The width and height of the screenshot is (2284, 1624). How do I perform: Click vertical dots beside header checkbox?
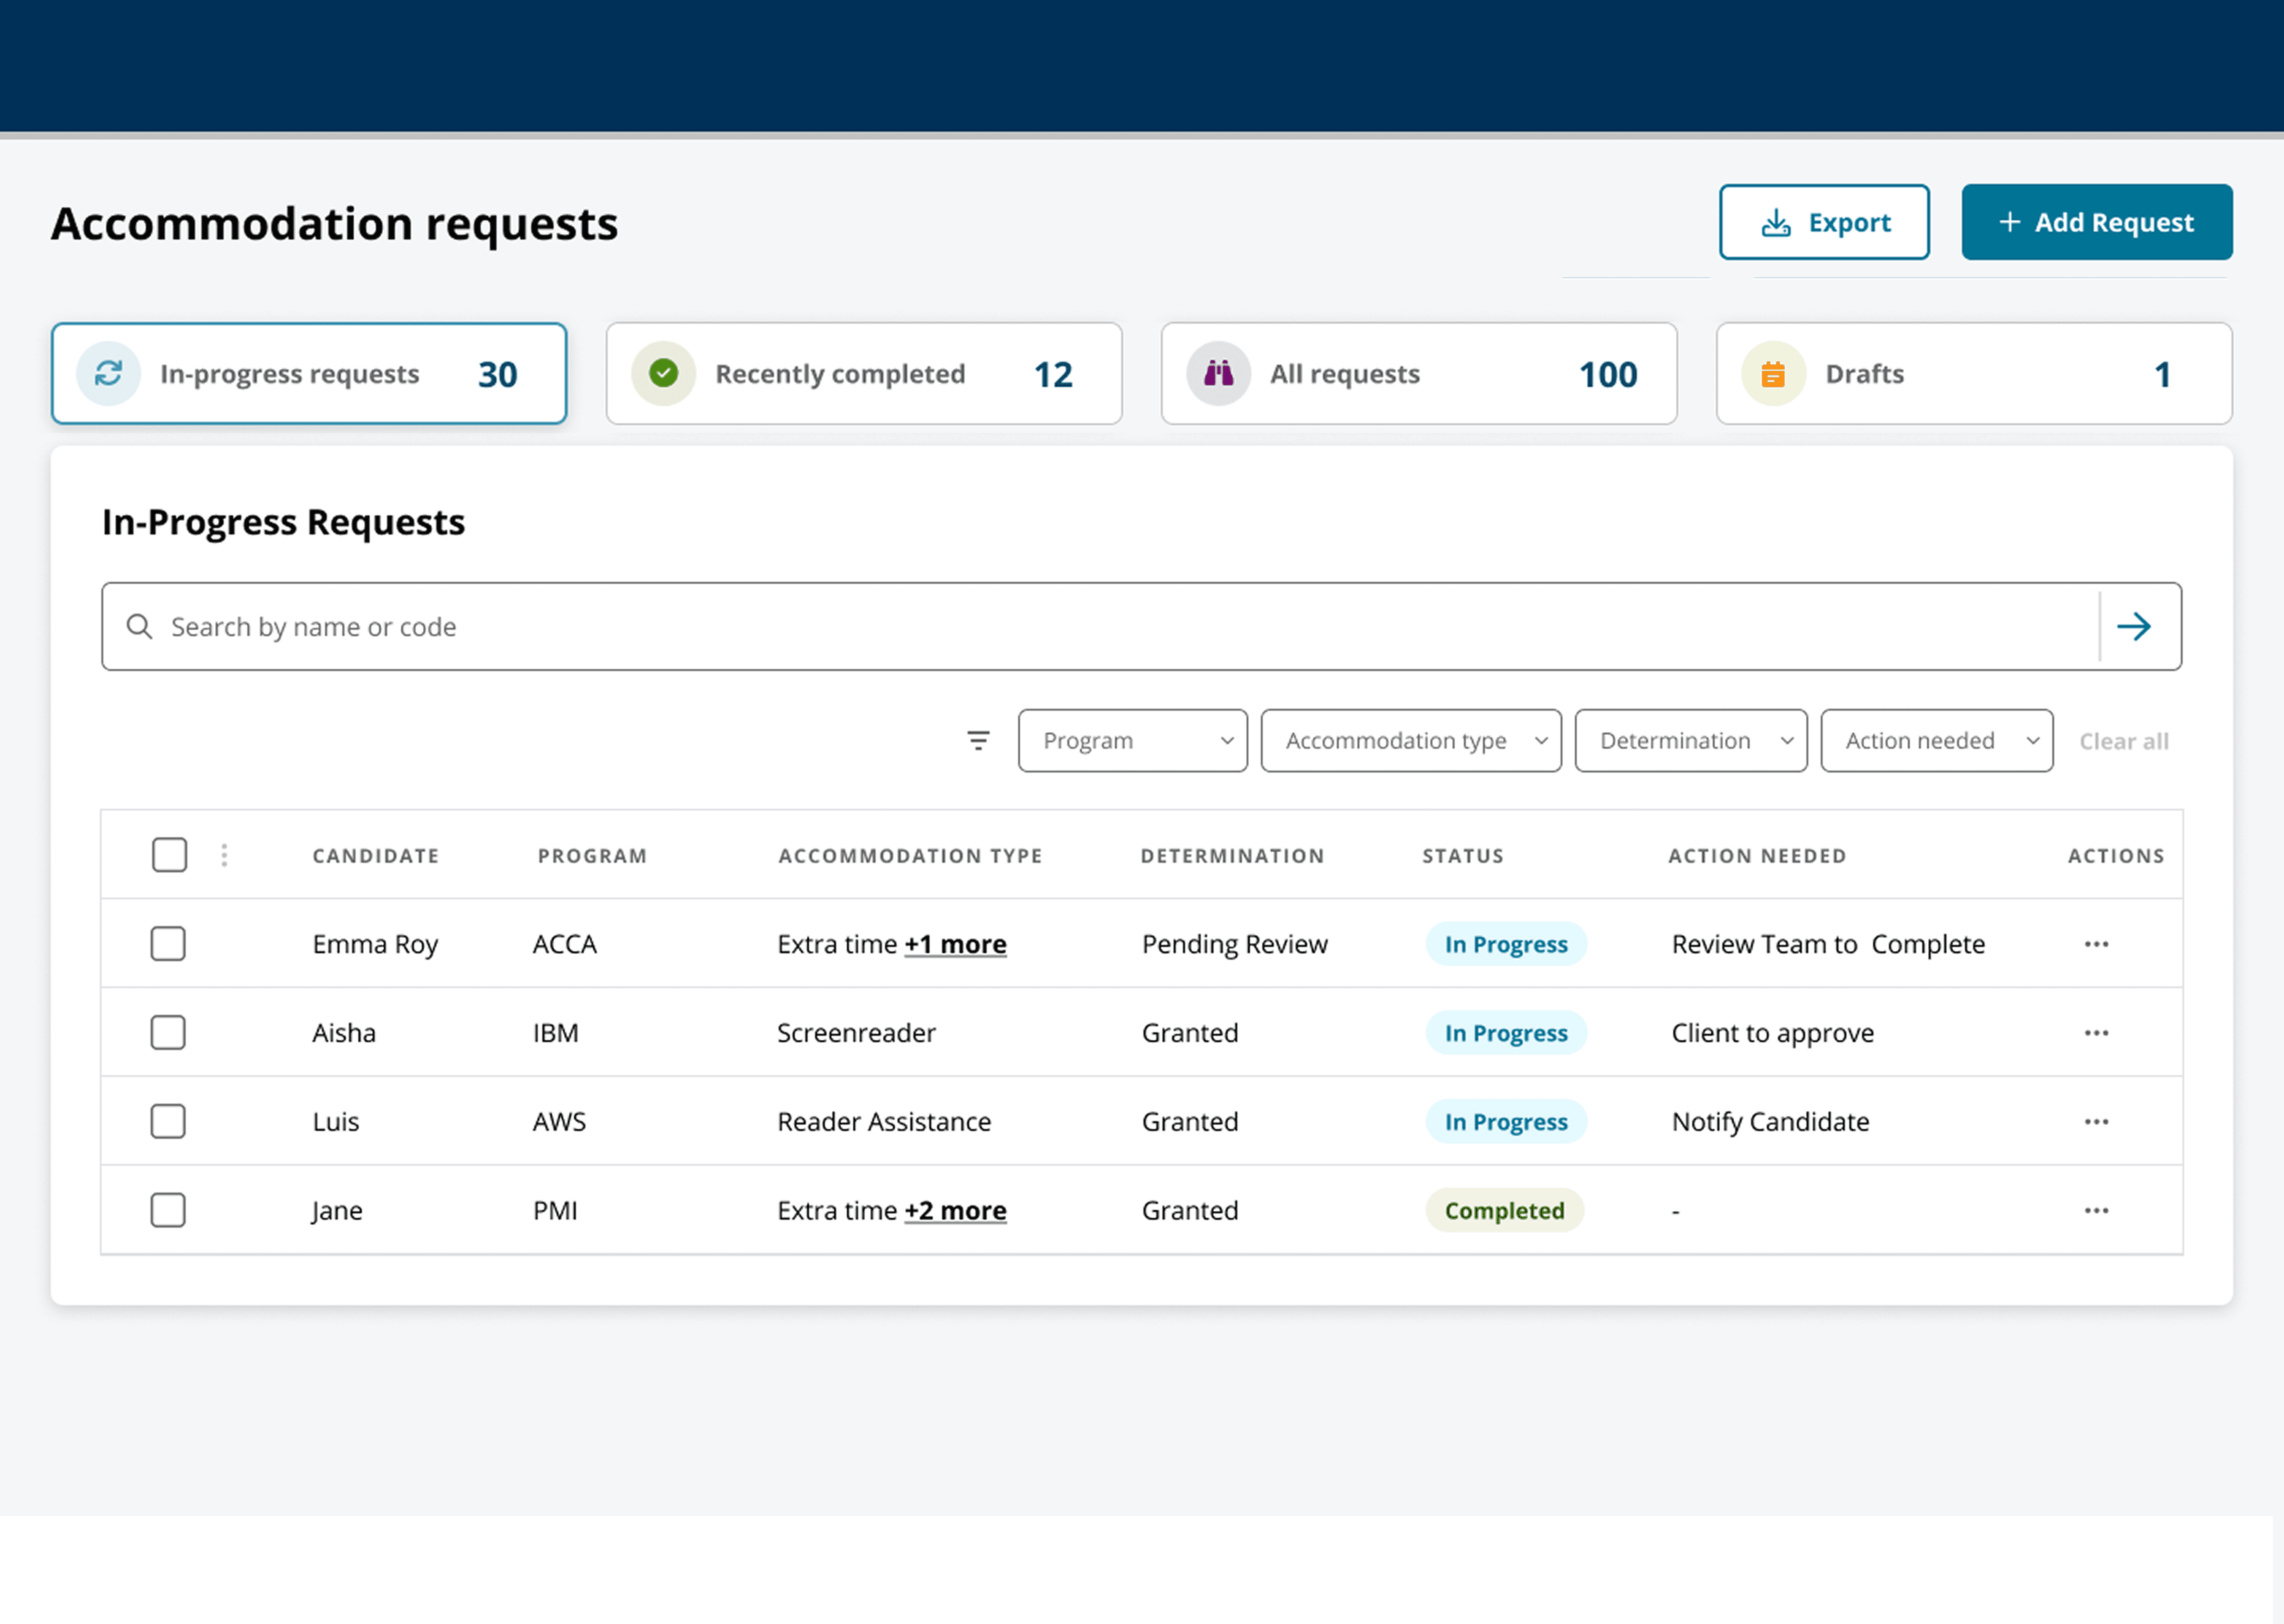pyautogui.click(x=224, y=855)
